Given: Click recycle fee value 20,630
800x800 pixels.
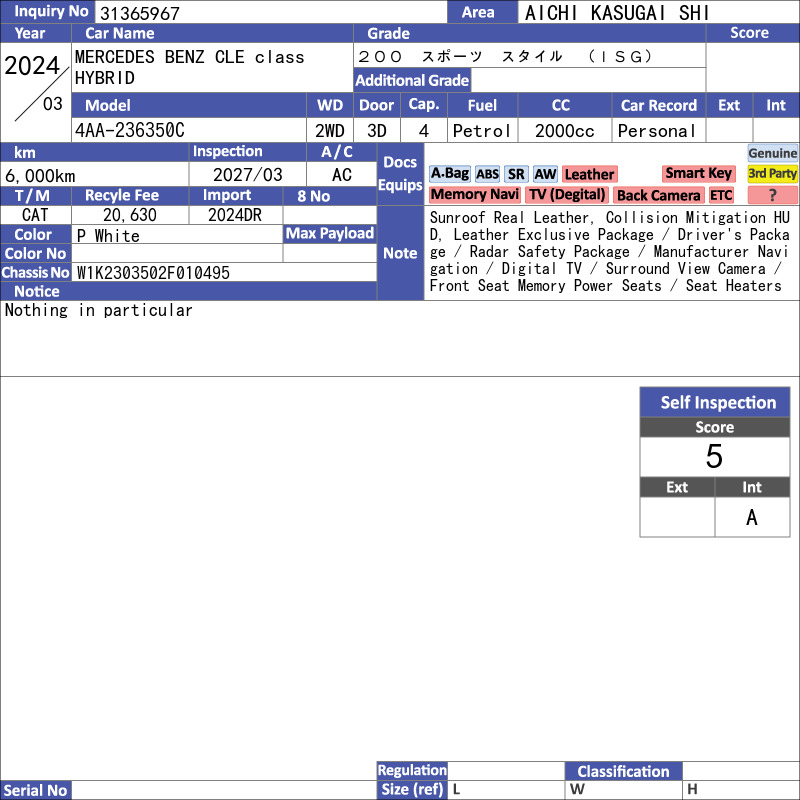Looking at the screenshot, I should point(130,215).
